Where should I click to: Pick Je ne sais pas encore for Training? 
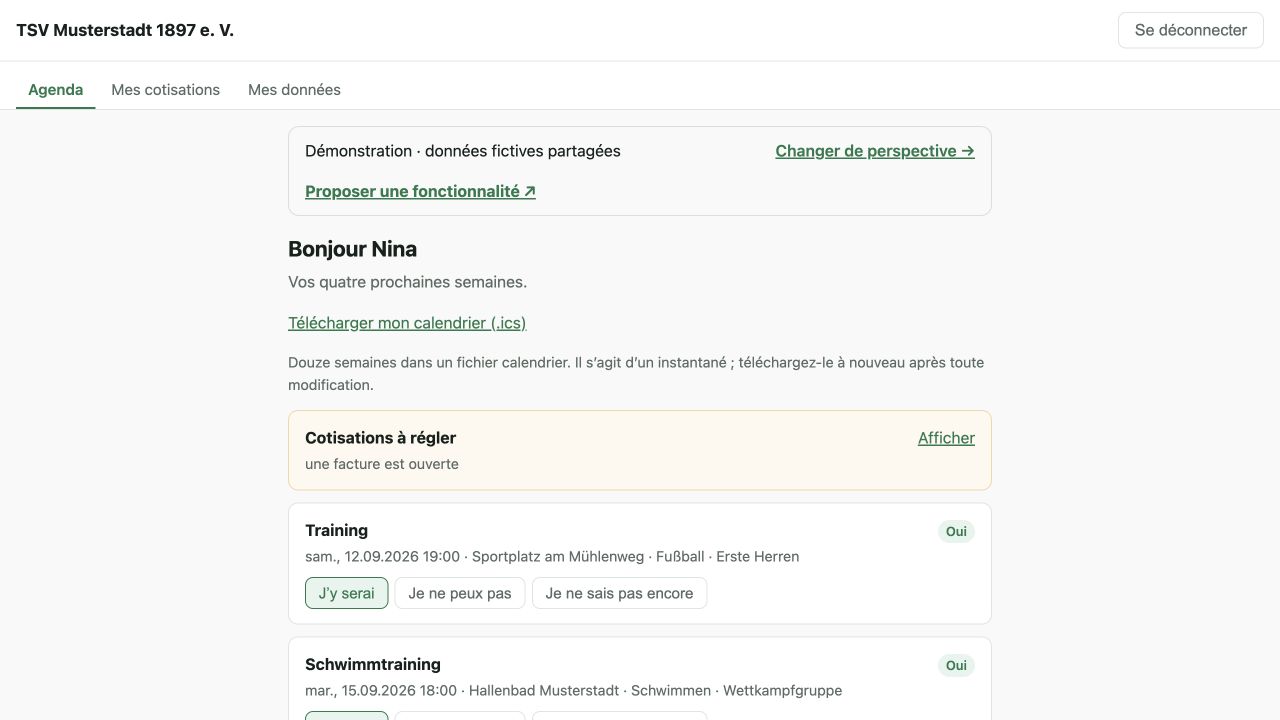pyautogui.click(x=619, y=593)
